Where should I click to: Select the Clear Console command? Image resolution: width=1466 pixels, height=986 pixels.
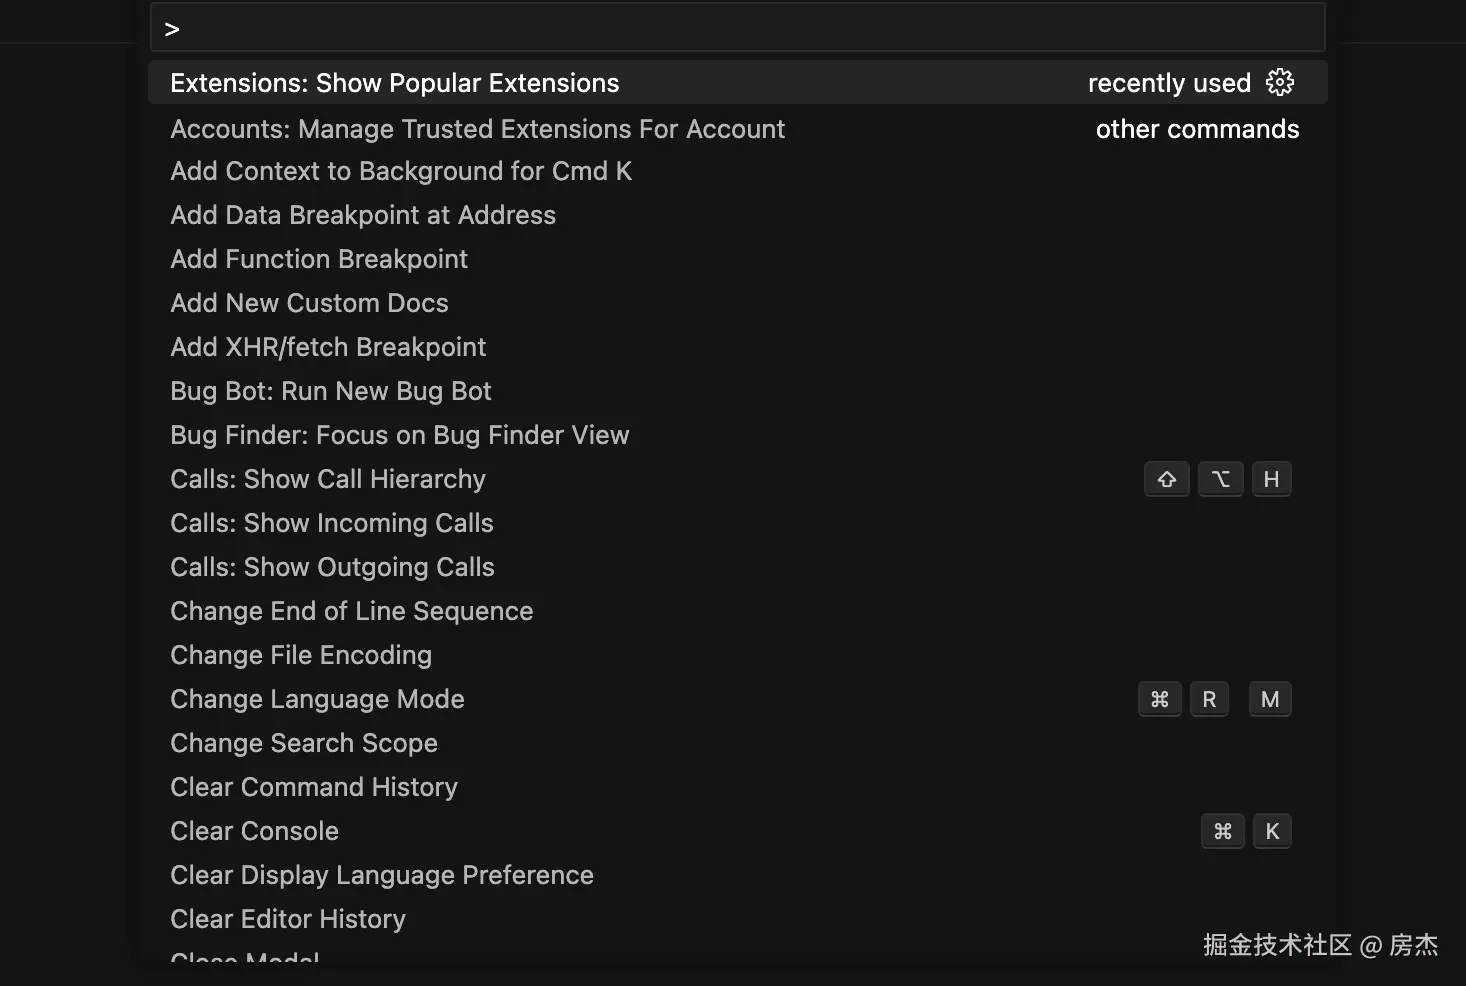(x=254, y=831)
